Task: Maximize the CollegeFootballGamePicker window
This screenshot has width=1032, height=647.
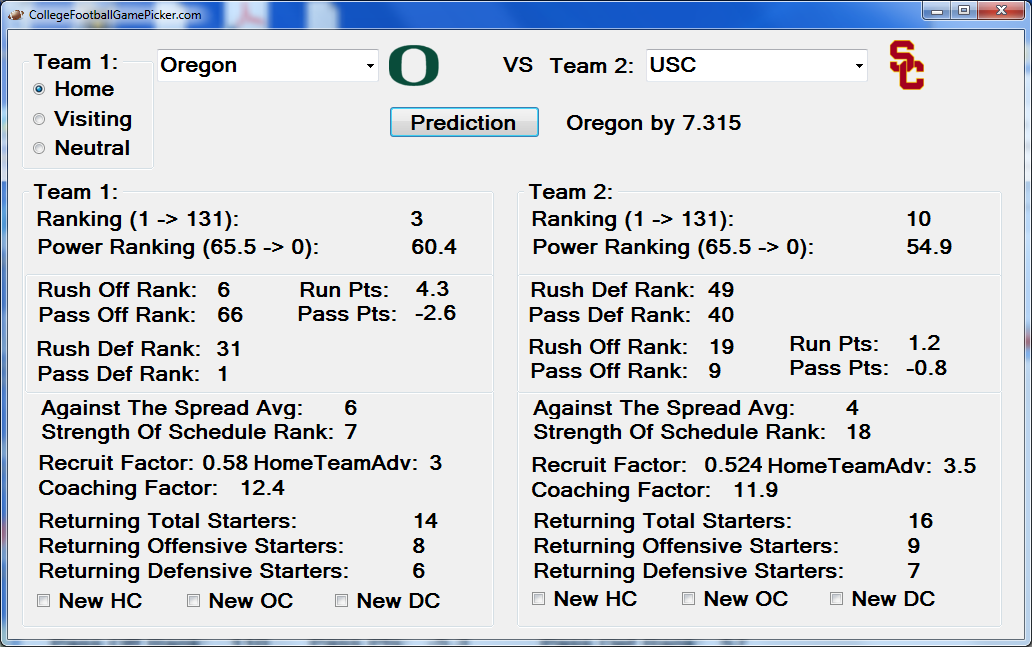Action: coord(964,11)
